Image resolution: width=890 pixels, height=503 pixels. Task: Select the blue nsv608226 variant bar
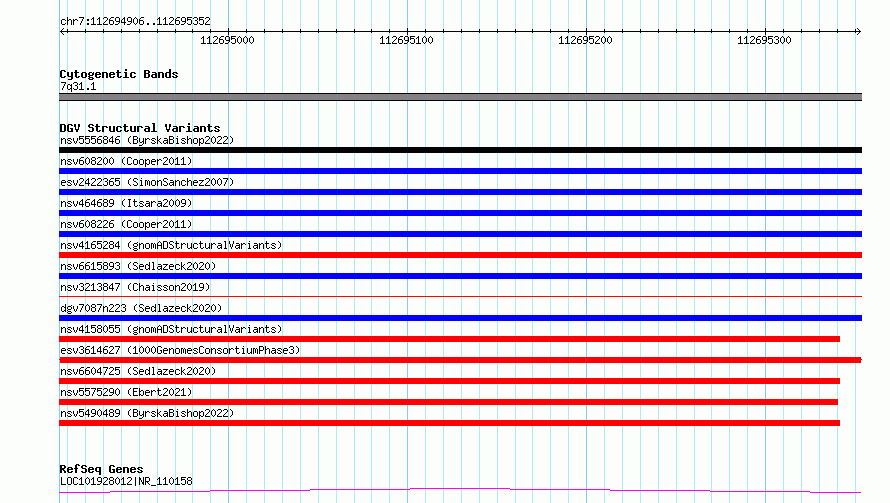460,234
